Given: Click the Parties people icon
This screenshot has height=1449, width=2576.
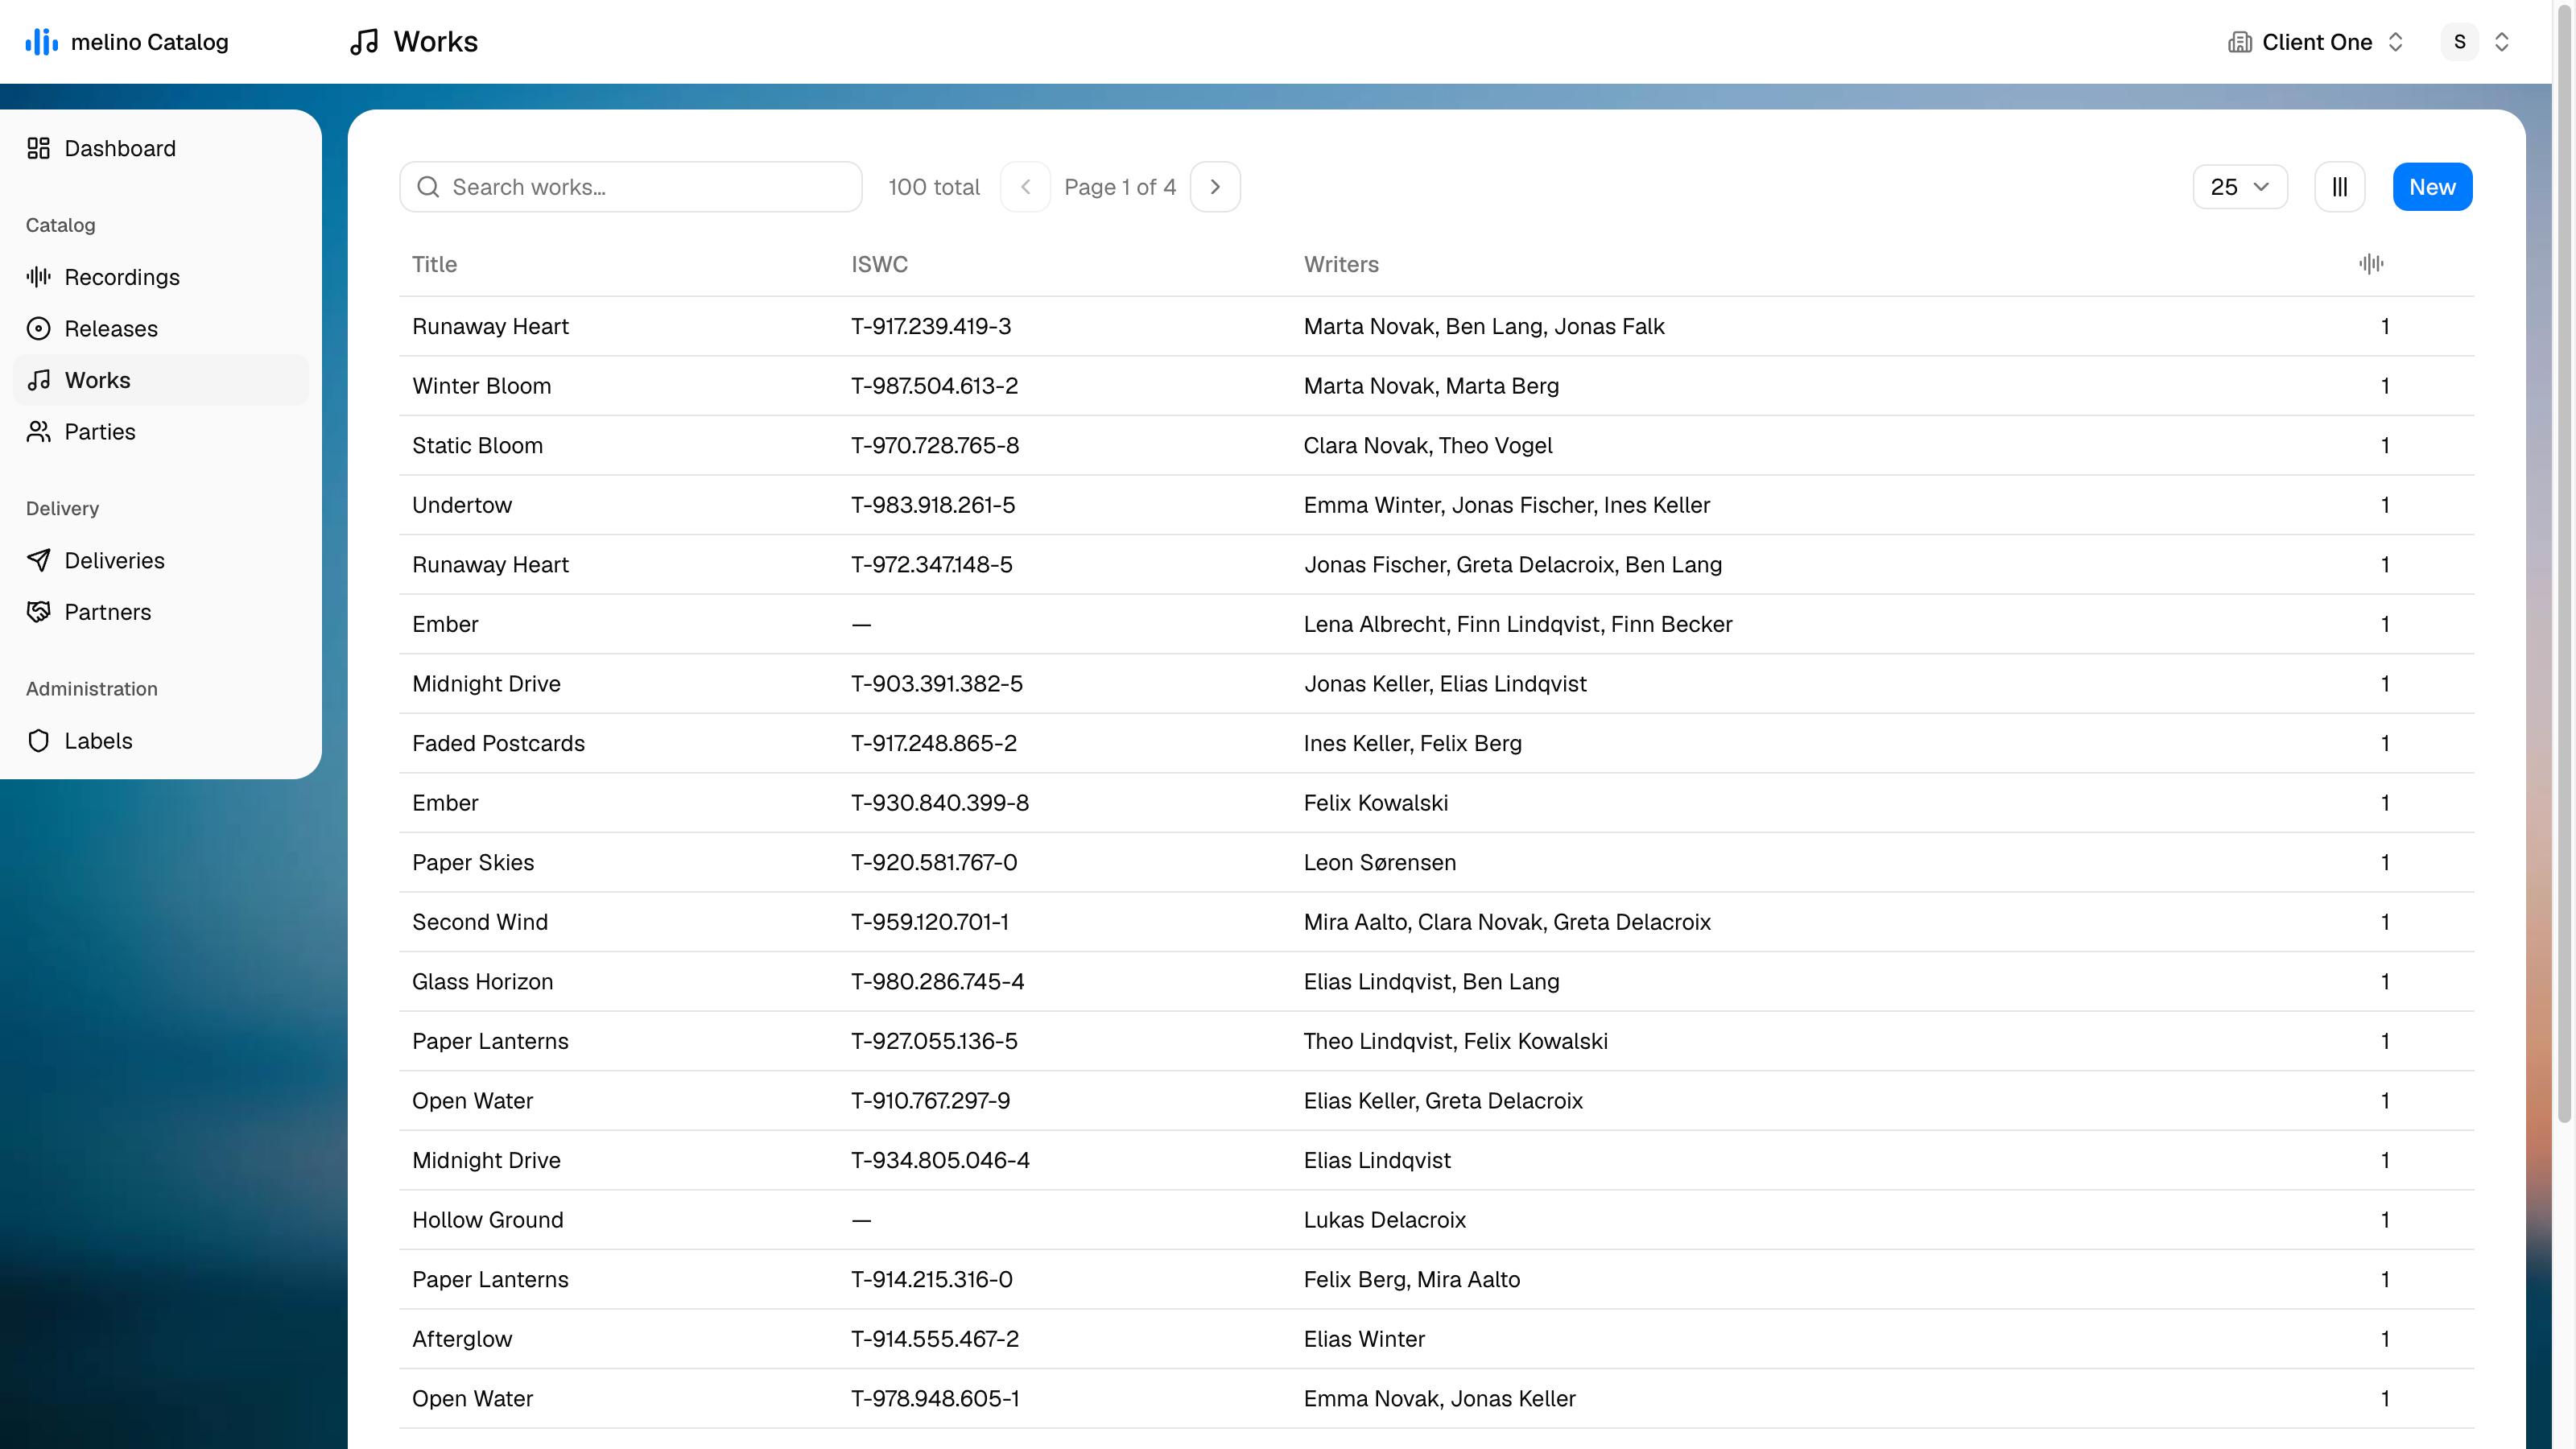Looking at the screenshot, I should [38, 432].
